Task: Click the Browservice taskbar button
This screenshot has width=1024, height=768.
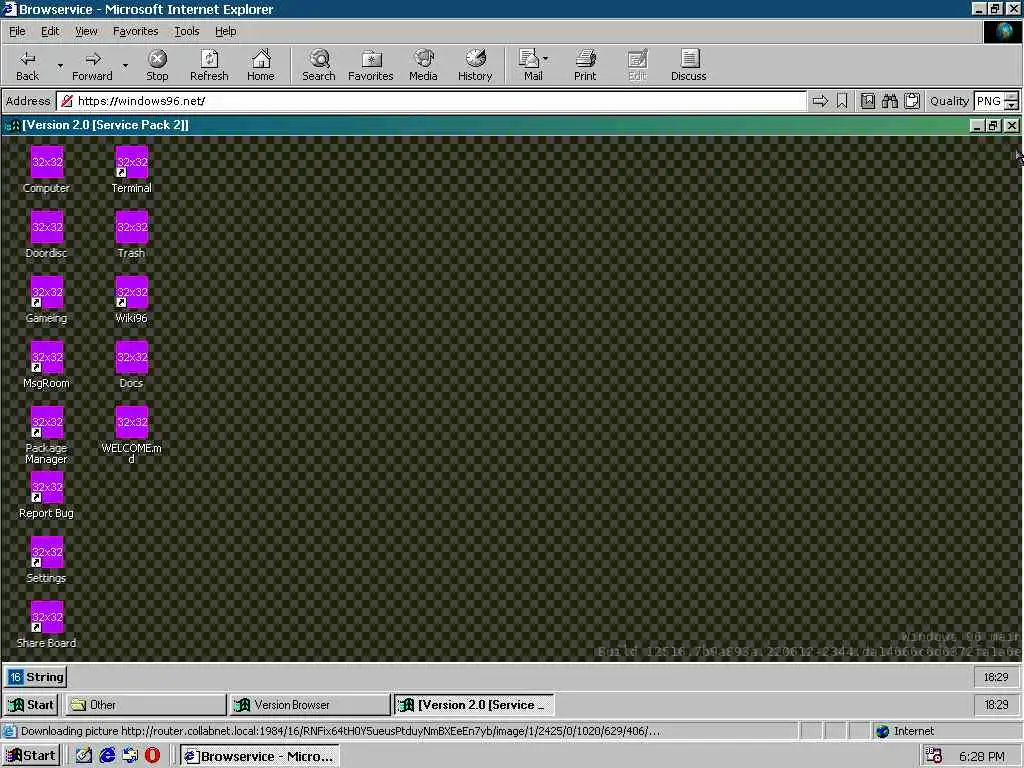Action: click(x=260, y=756)
